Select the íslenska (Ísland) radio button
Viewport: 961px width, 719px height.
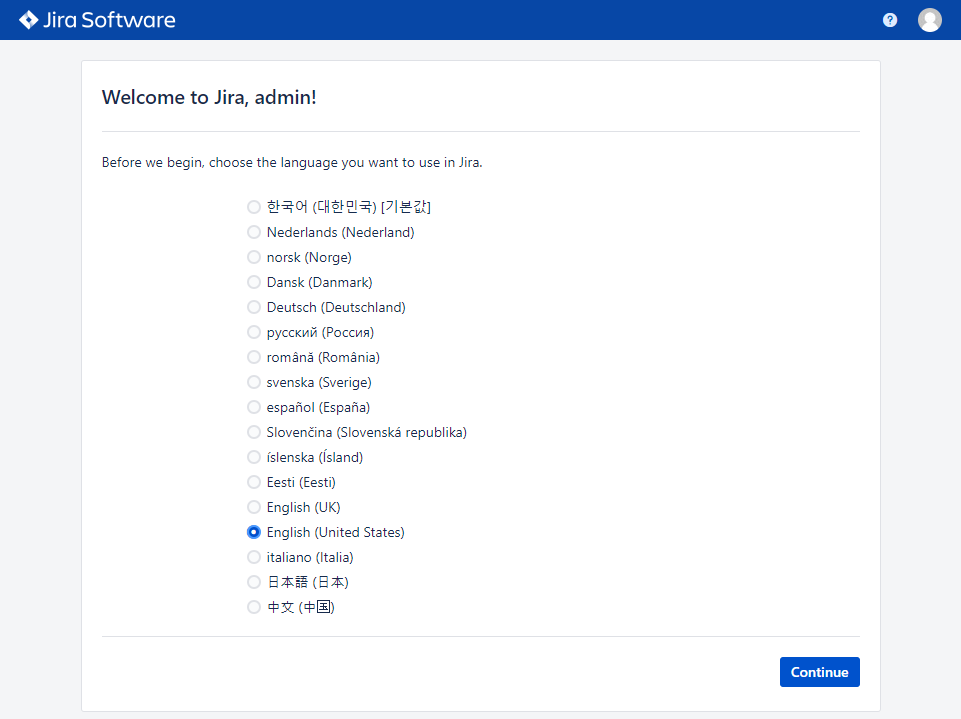click(x=254, y=457)
